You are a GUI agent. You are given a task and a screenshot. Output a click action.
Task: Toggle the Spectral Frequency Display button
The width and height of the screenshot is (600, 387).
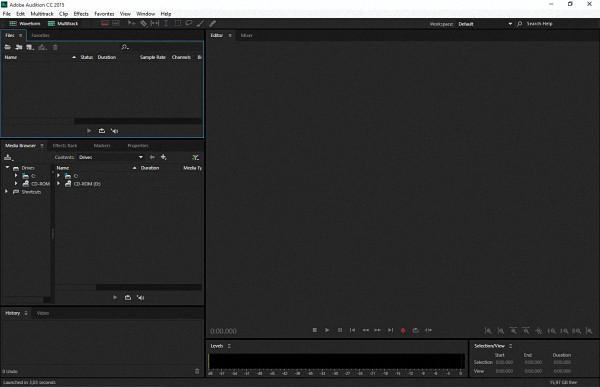[x=105, y=23]
